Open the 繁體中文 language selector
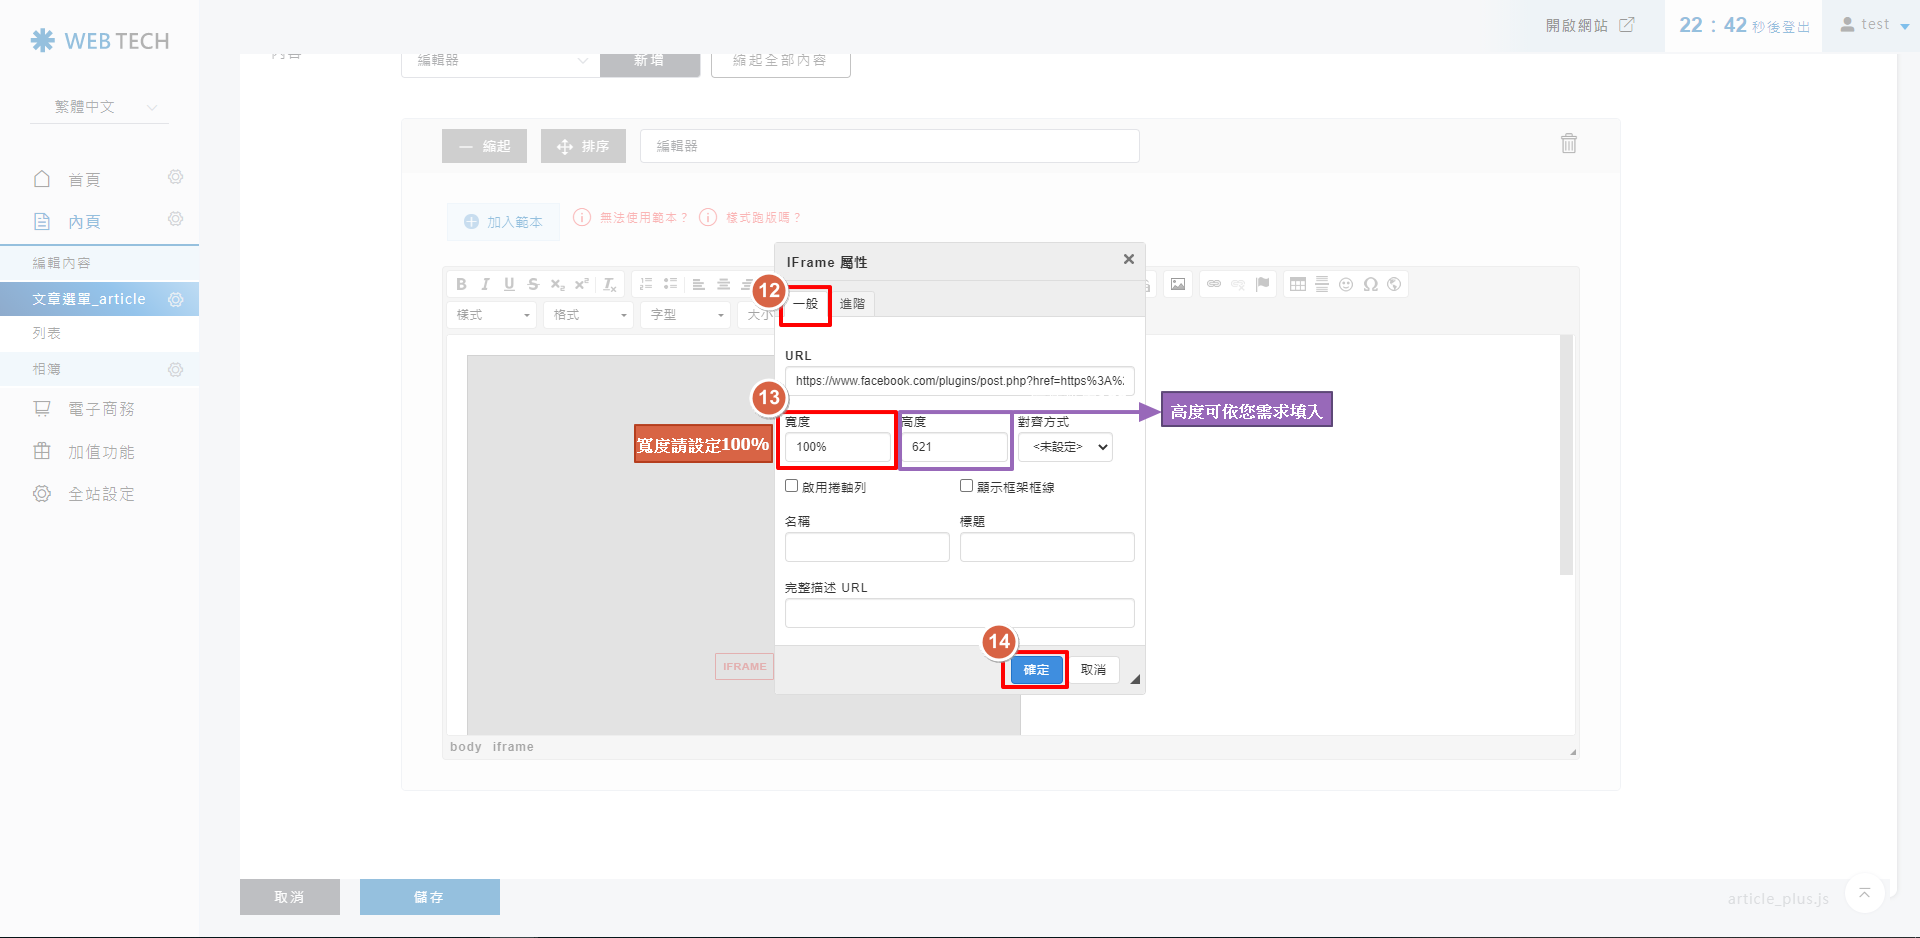Screen dimensions: 1920x938 point(100,107)
